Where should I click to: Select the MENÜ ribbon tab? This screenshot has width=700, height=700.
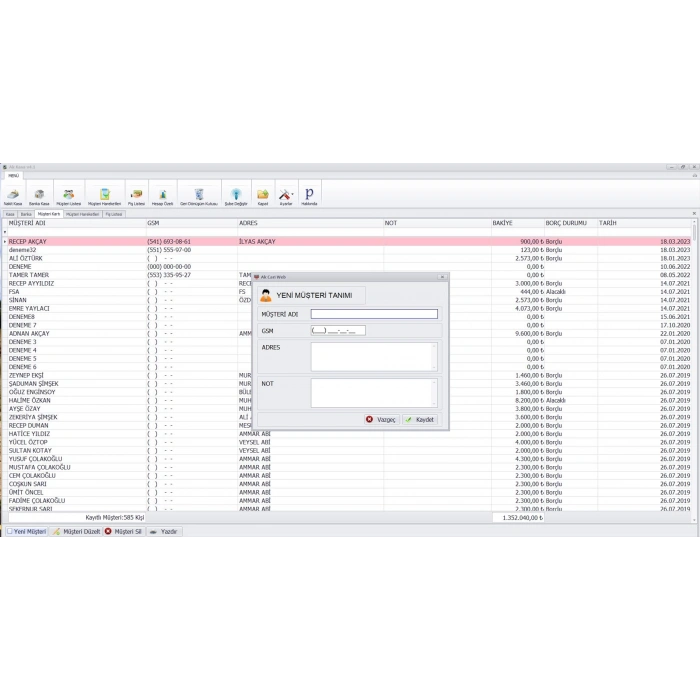pyautogui.click(x=14, y=175)
